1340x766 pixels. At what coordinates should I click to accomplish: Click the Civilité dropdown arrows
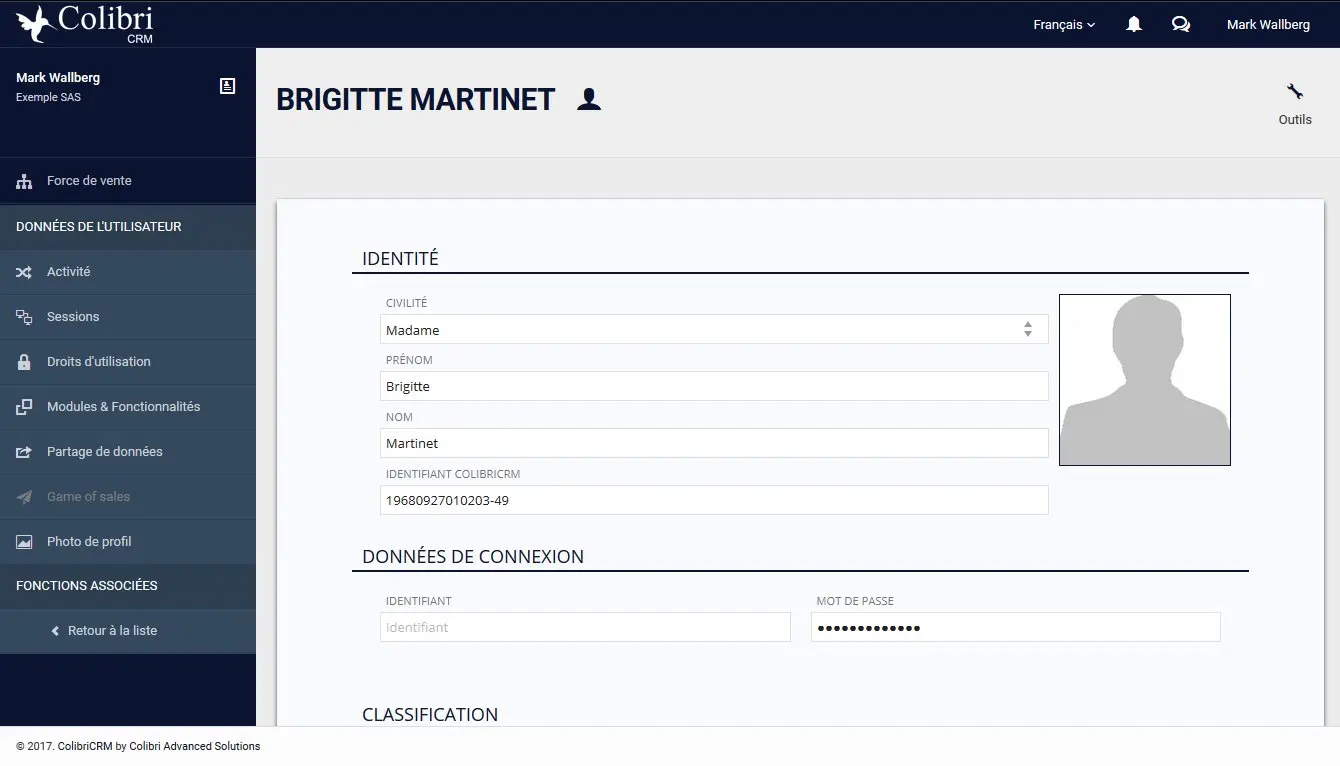click(x=1027, y=329)
